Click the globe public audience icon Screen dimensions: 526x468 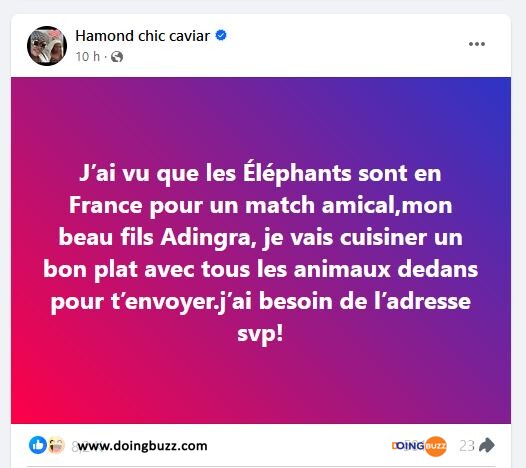117,57
